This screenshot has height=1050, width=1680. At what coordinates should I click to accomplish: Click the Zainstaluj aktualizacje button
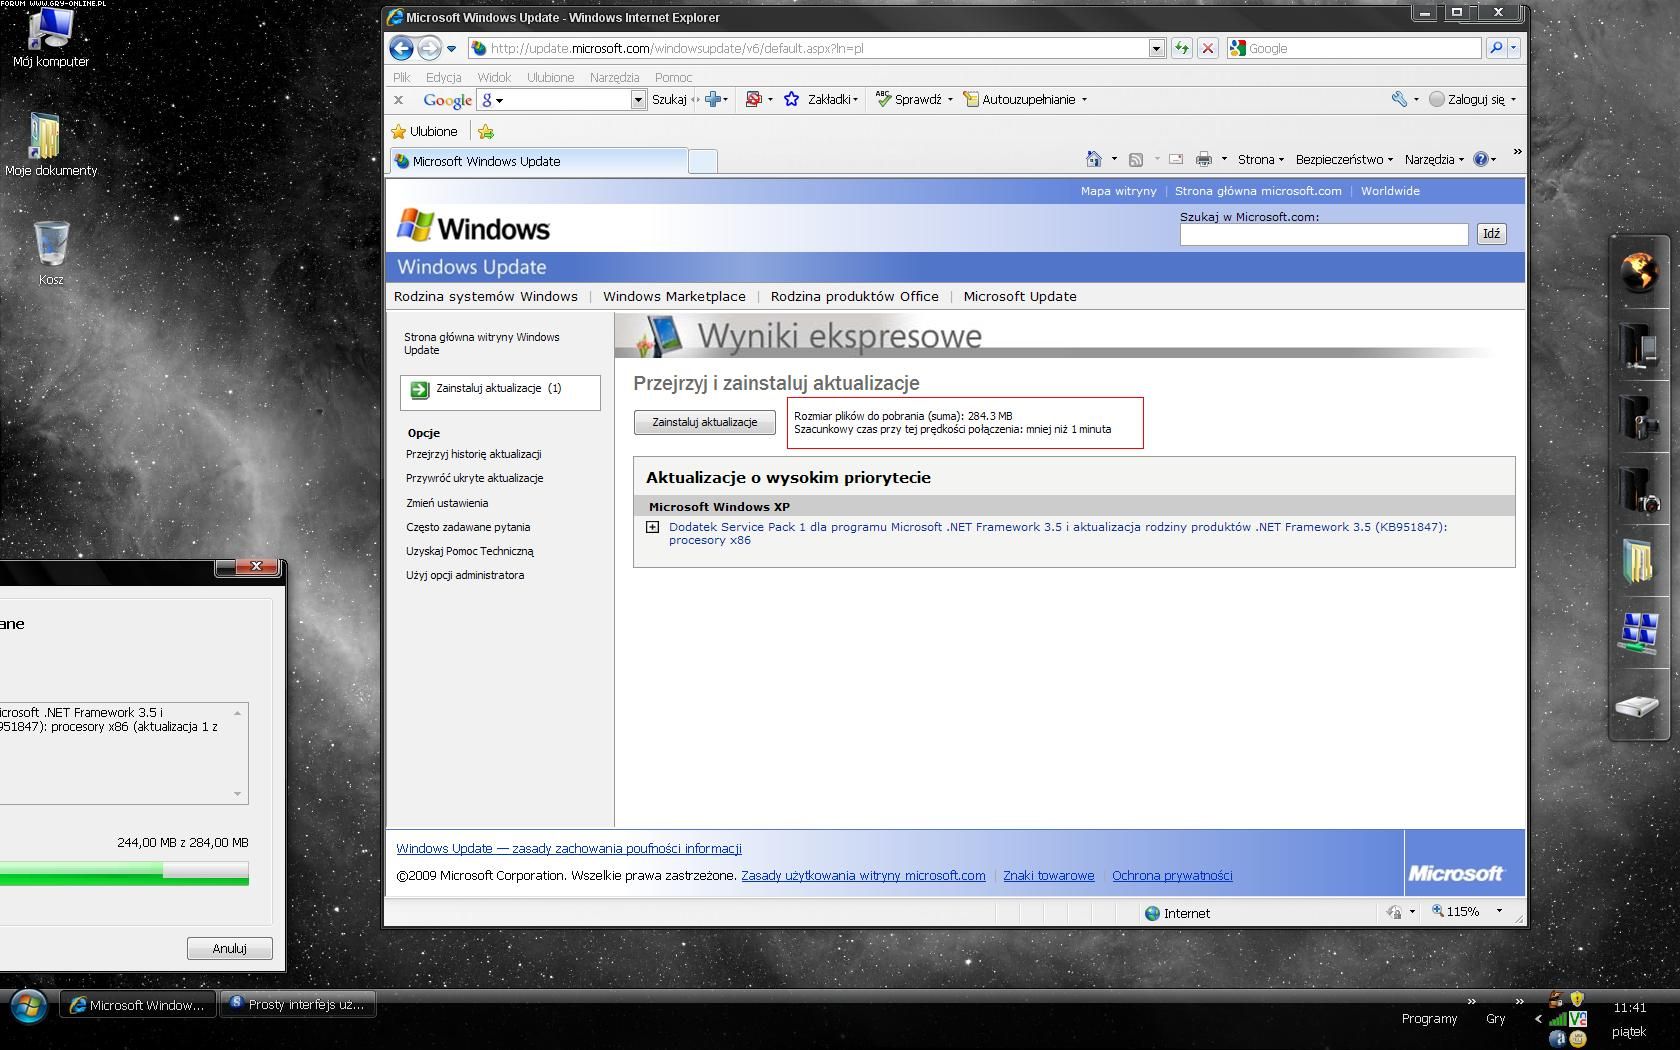[705, 422]
